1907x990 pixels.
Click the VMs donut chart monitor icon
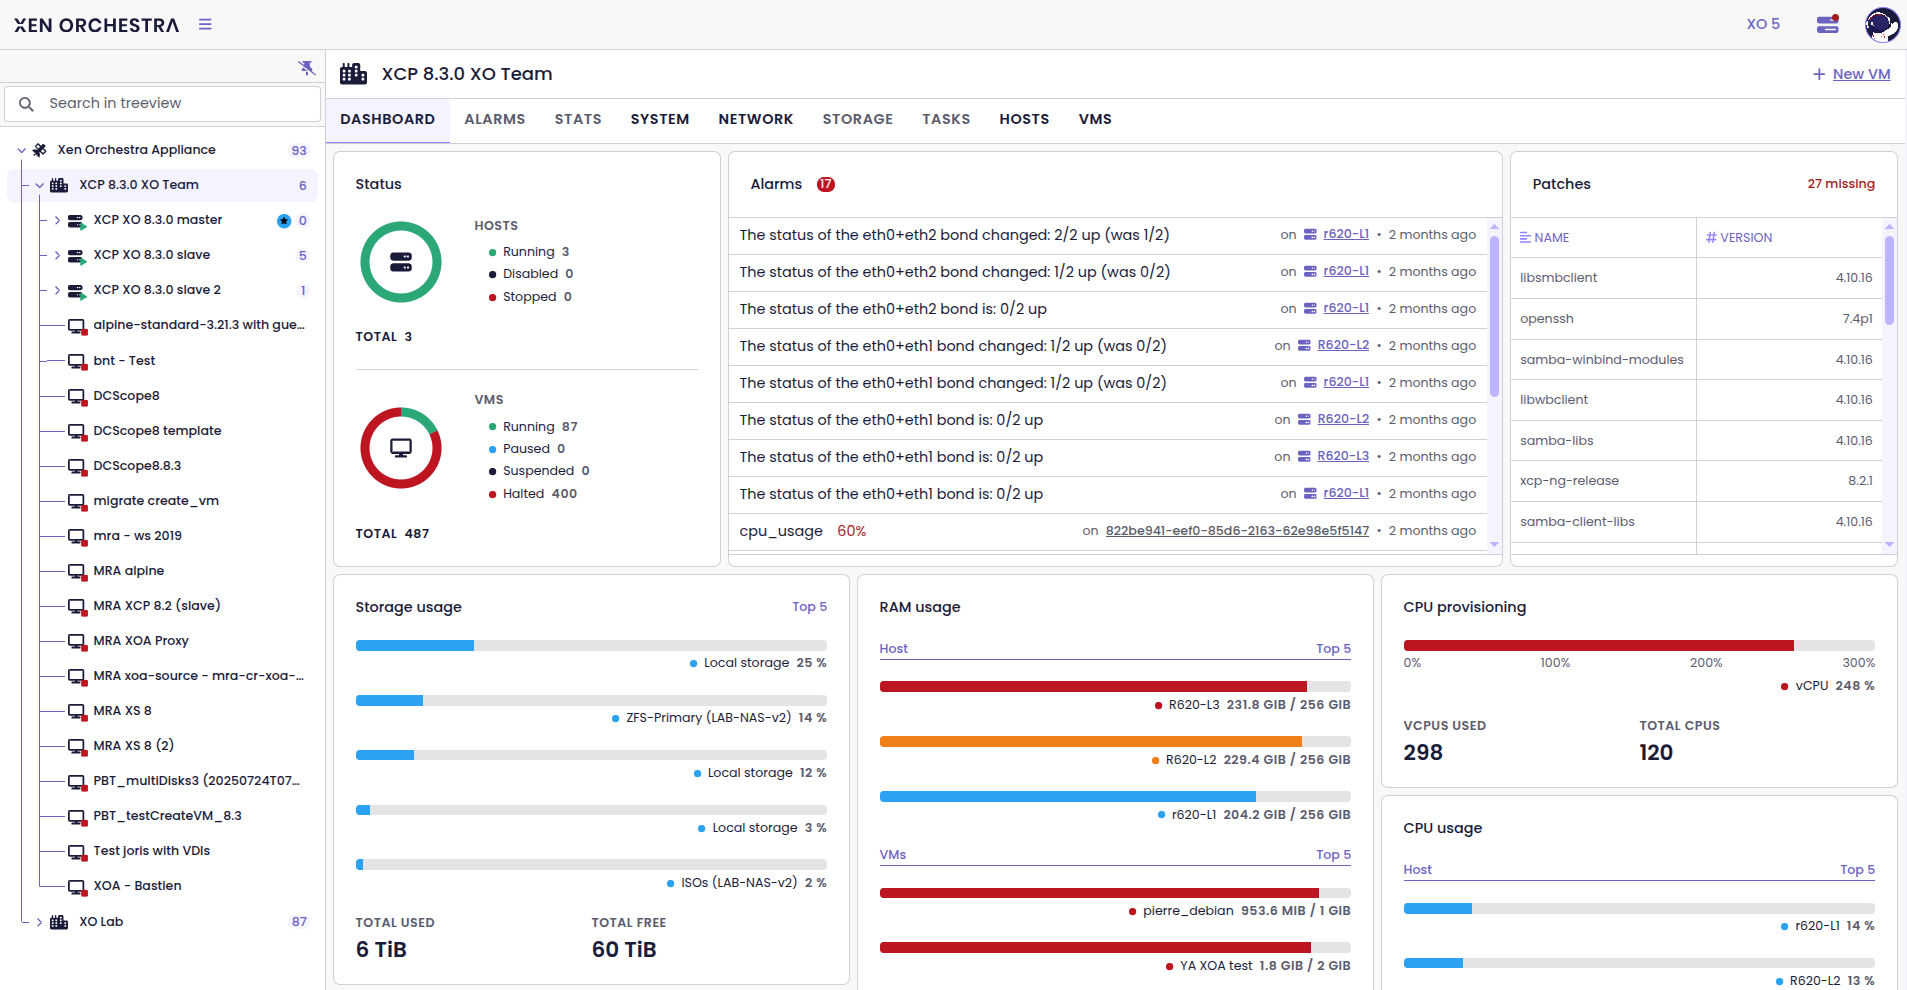coord(401,447)
